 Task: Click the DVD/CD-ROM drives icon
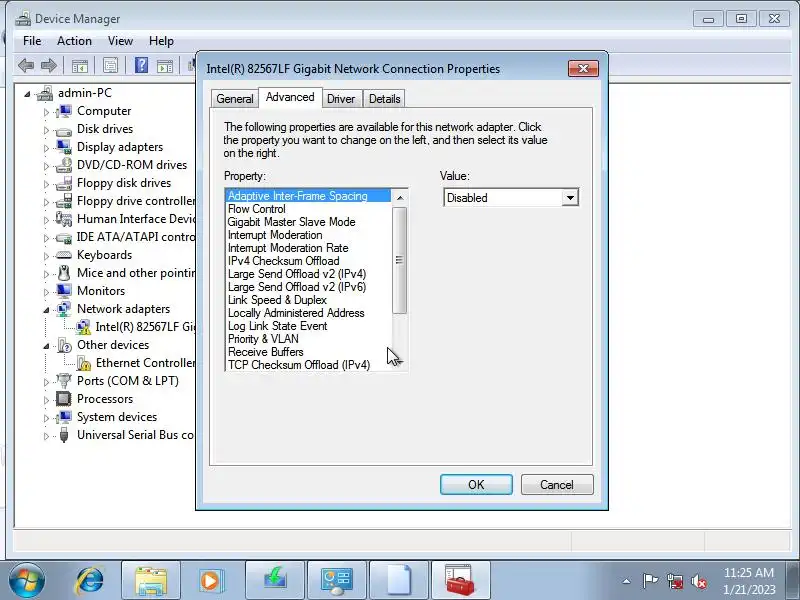pyautogui.click(x=64, y=165)
